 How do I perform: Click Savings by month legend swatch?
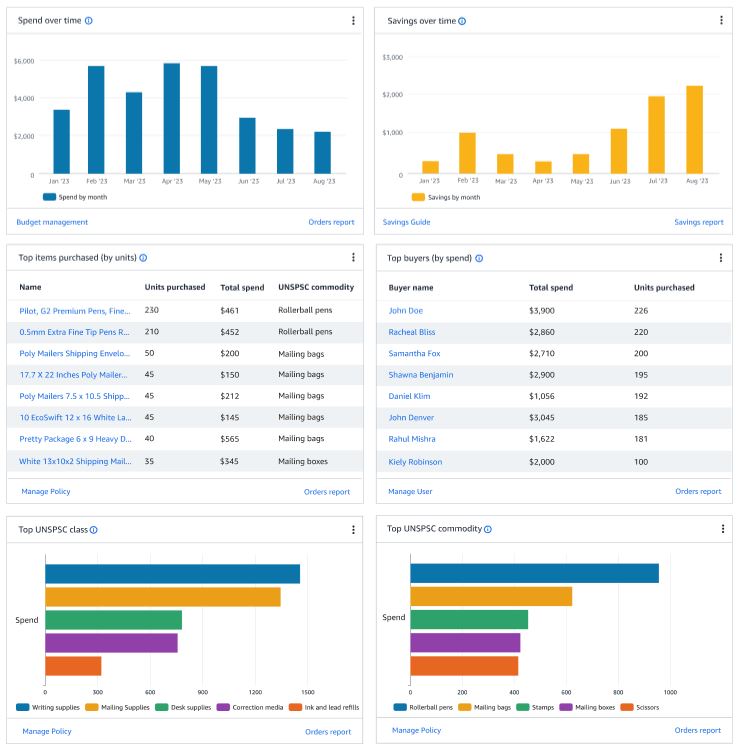click(x=418, y=197)
